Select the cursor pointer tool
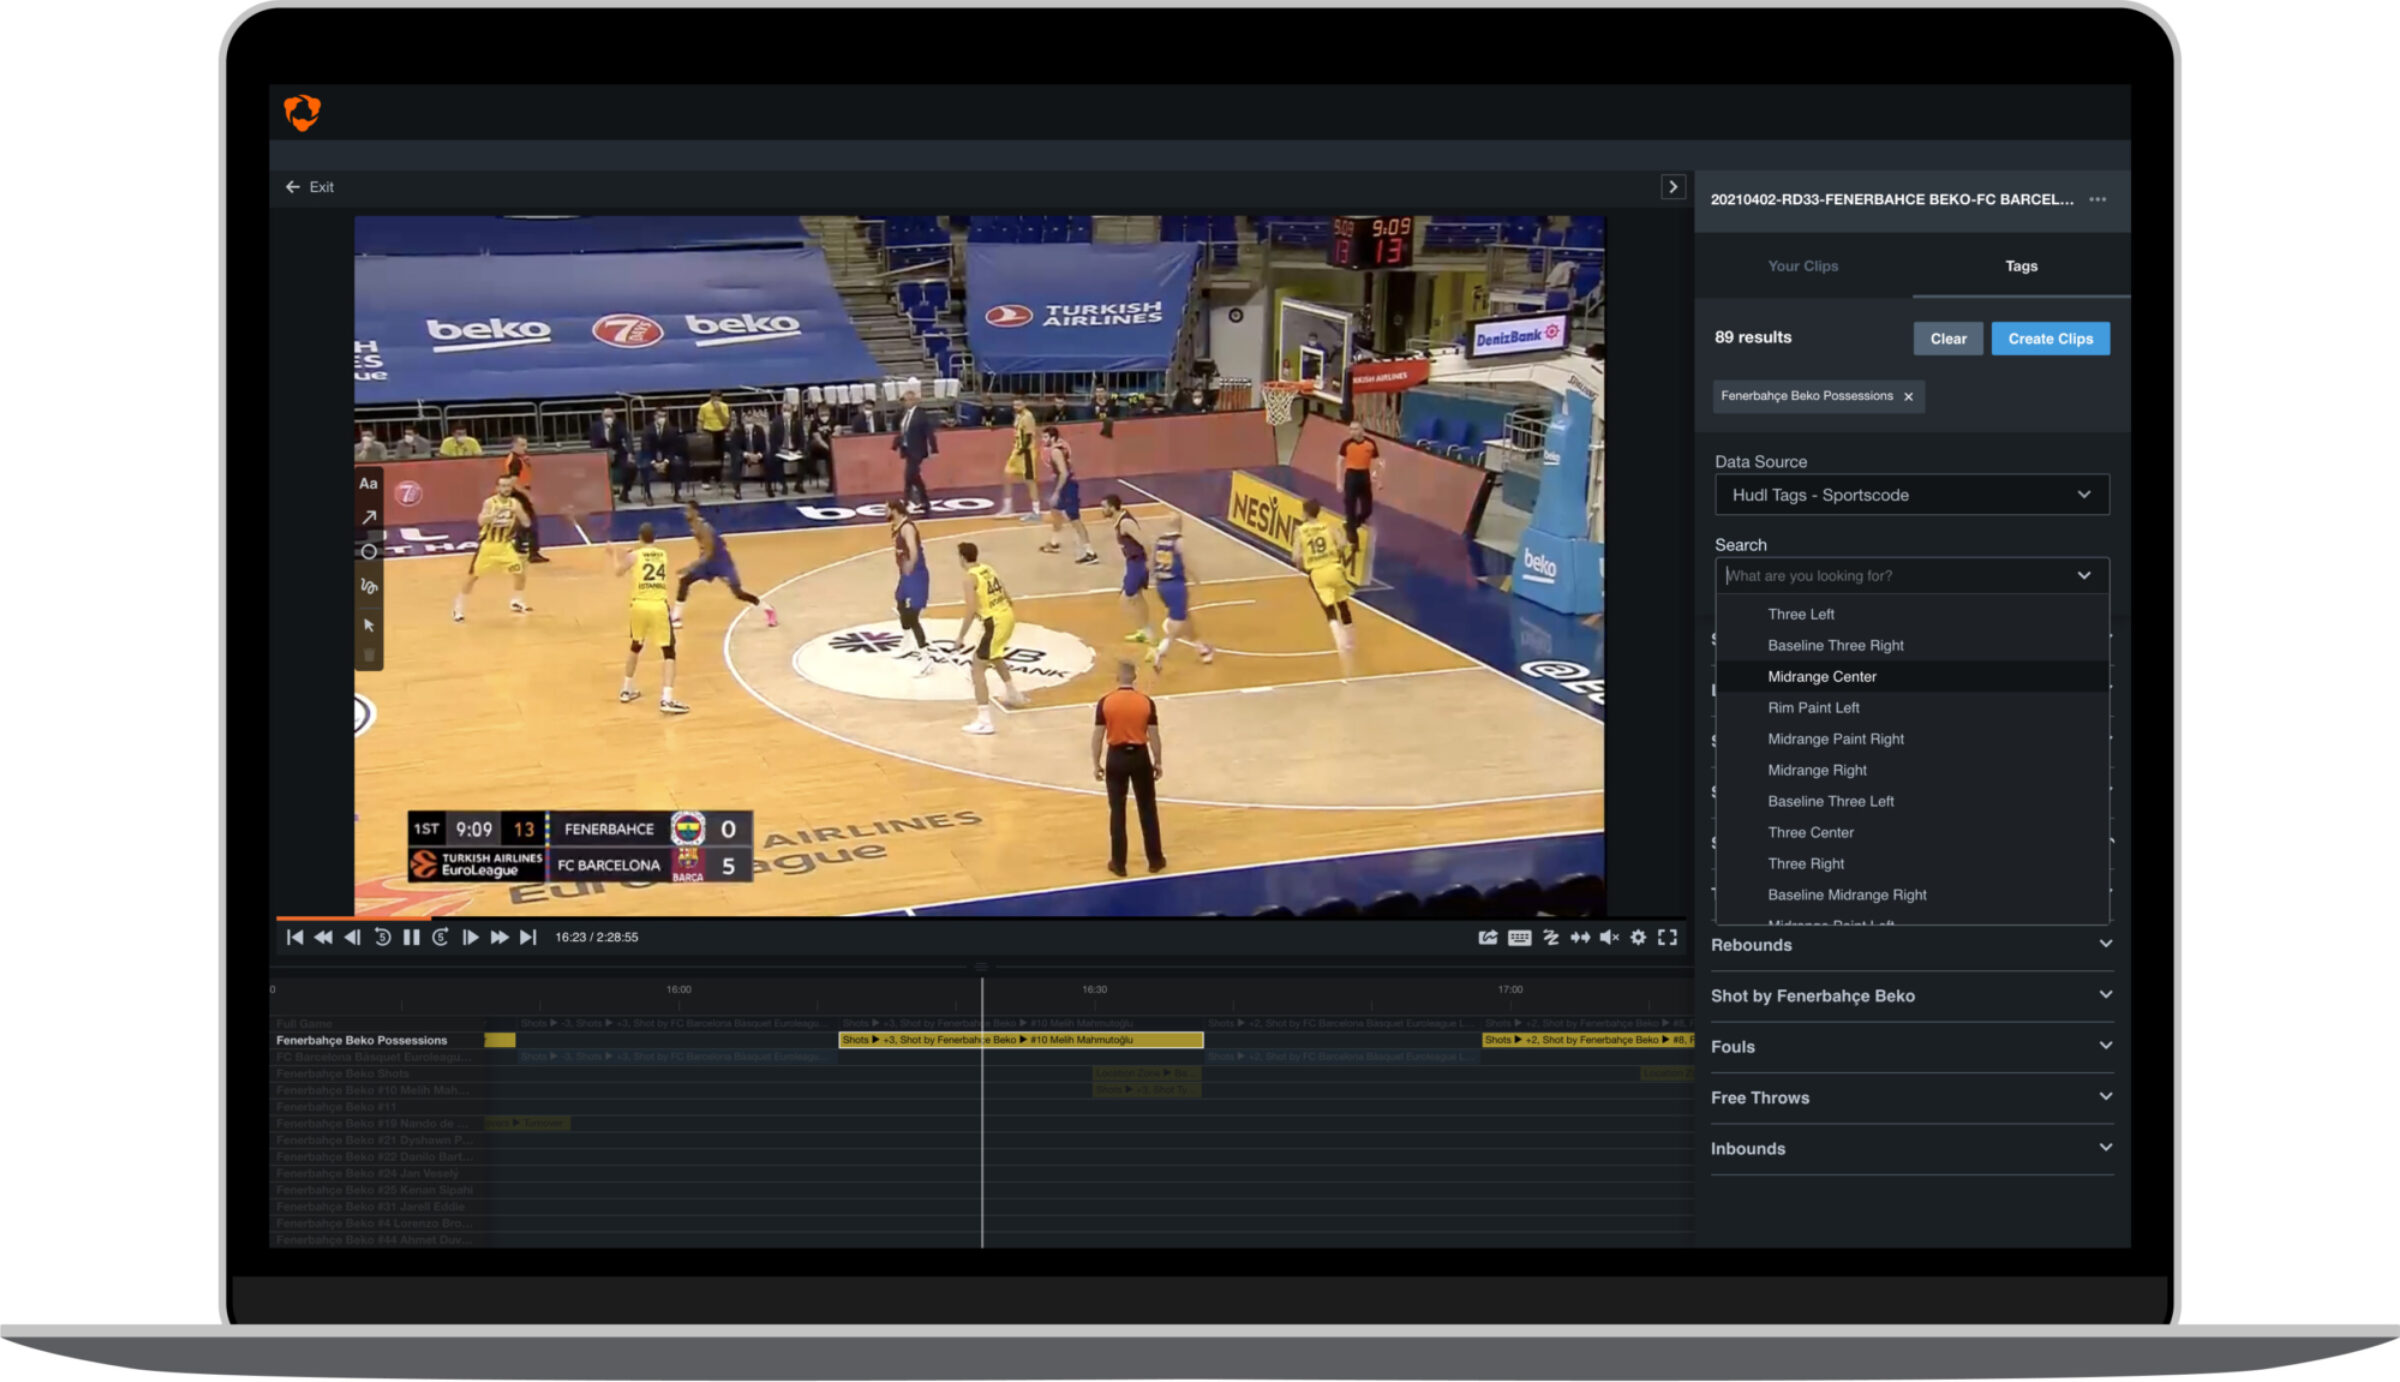Viewport: 2400px width, 1382px height. (368, 625)
